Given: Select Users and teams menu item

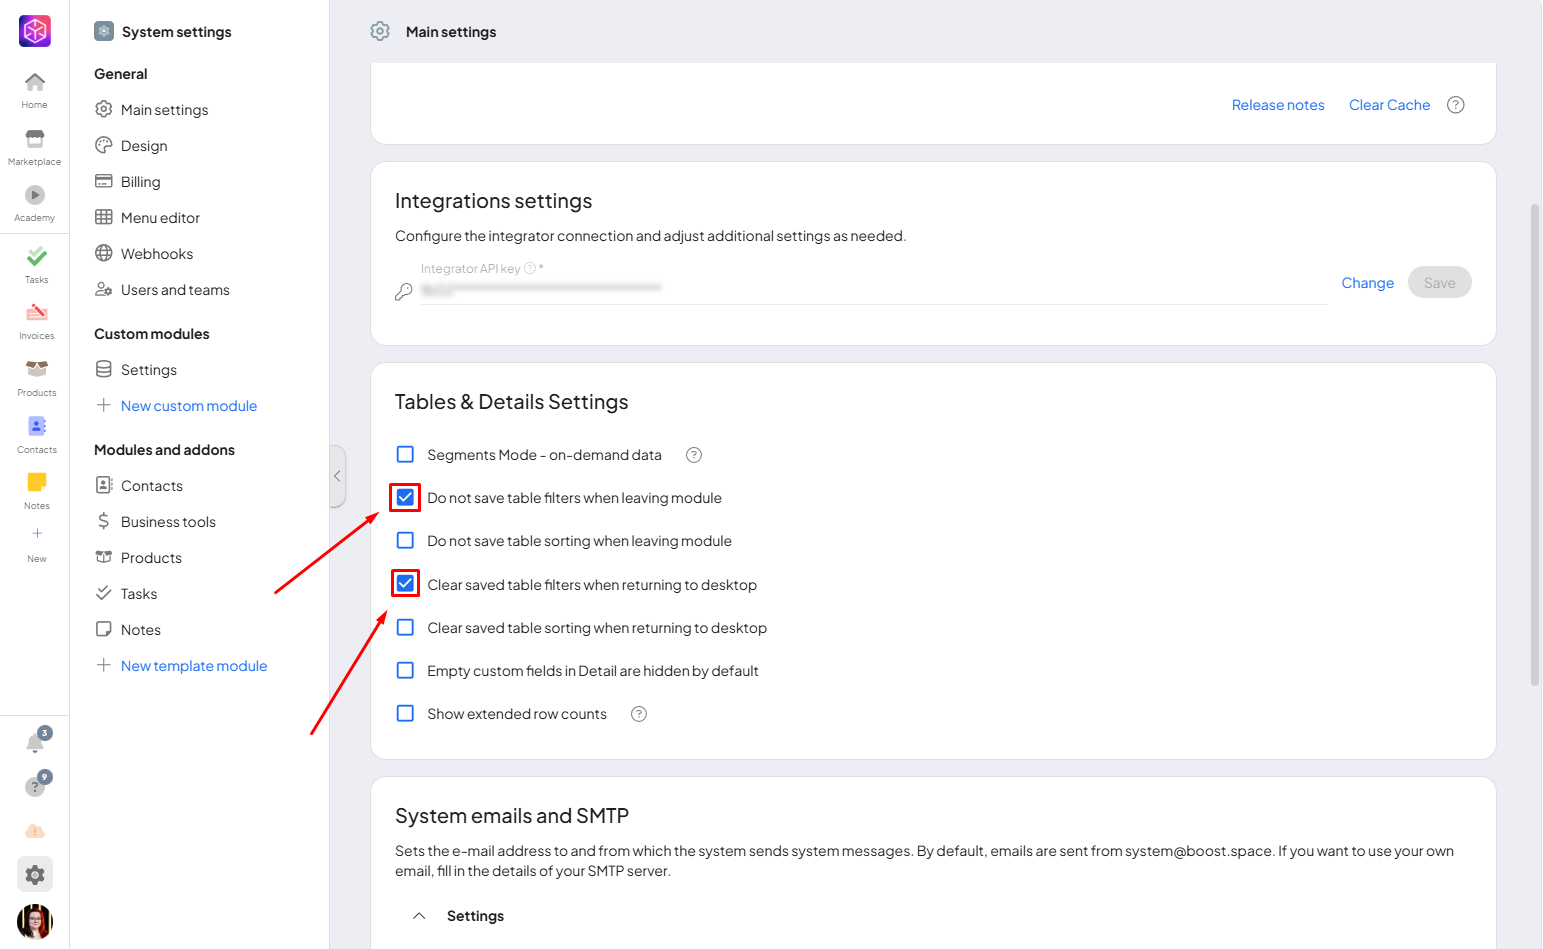Looking at the screenshot, I should 175,290.
